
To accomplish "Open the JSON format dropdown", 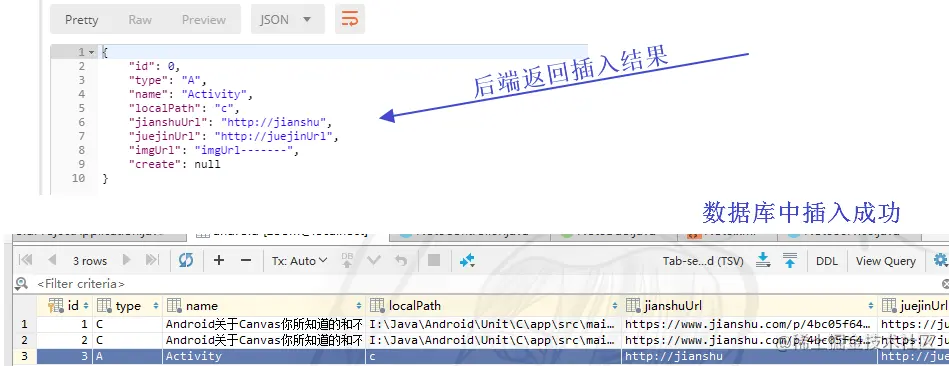I will point(287,19).
